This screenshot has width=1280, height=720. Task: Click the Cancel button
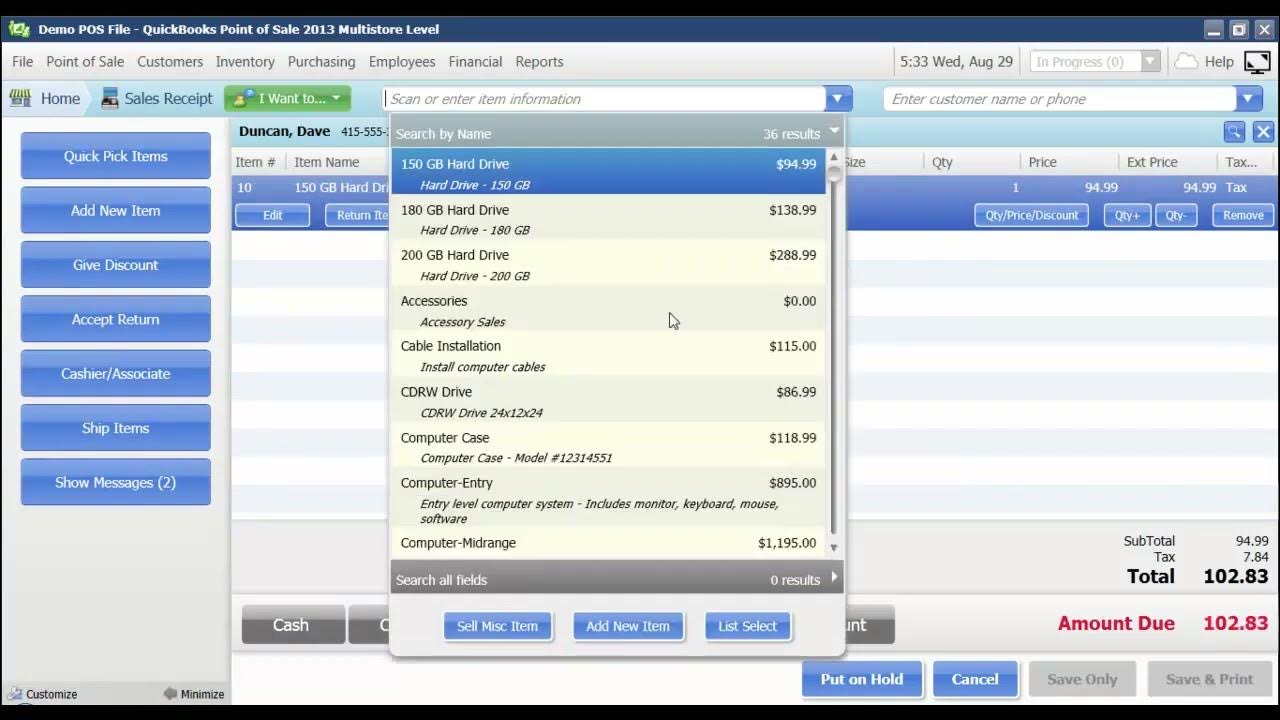pyautogui.click(x=975, y=679)
